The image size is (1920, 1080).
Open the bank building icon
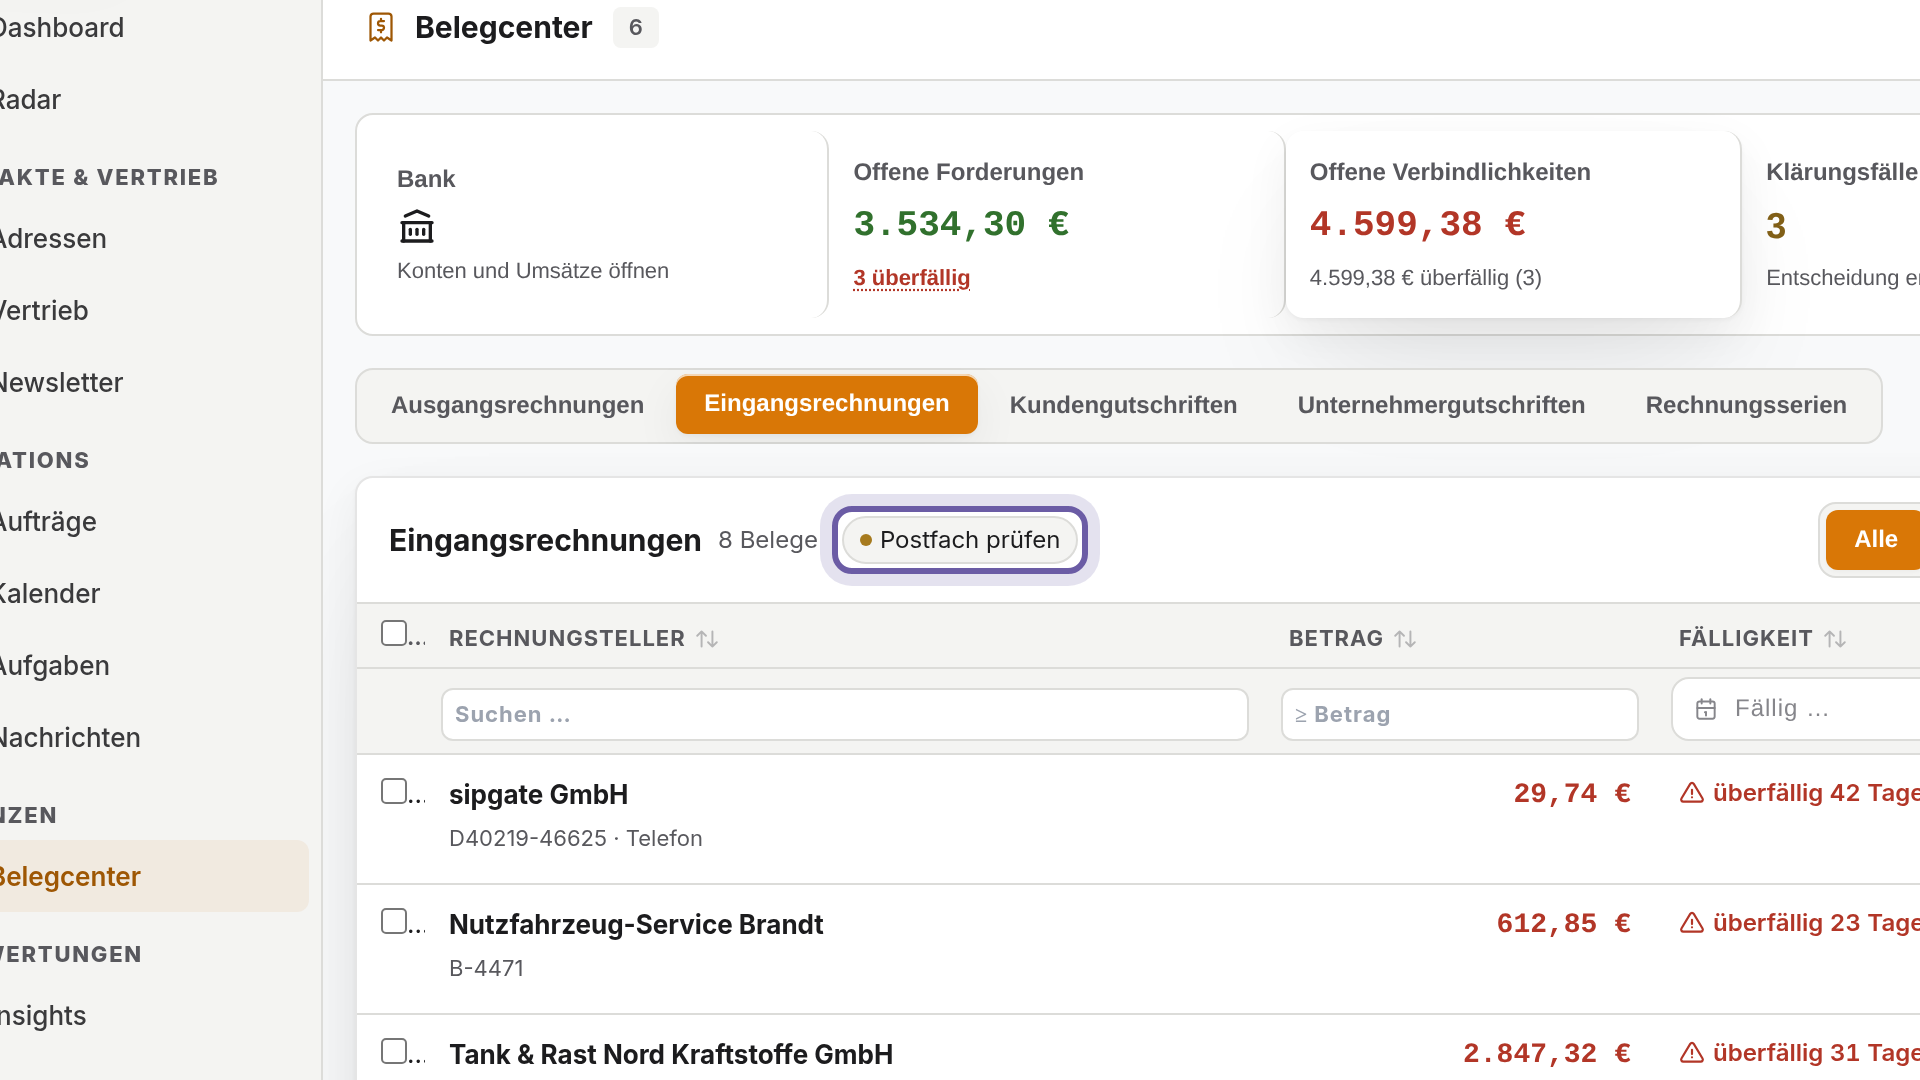(x=417, y=227)
